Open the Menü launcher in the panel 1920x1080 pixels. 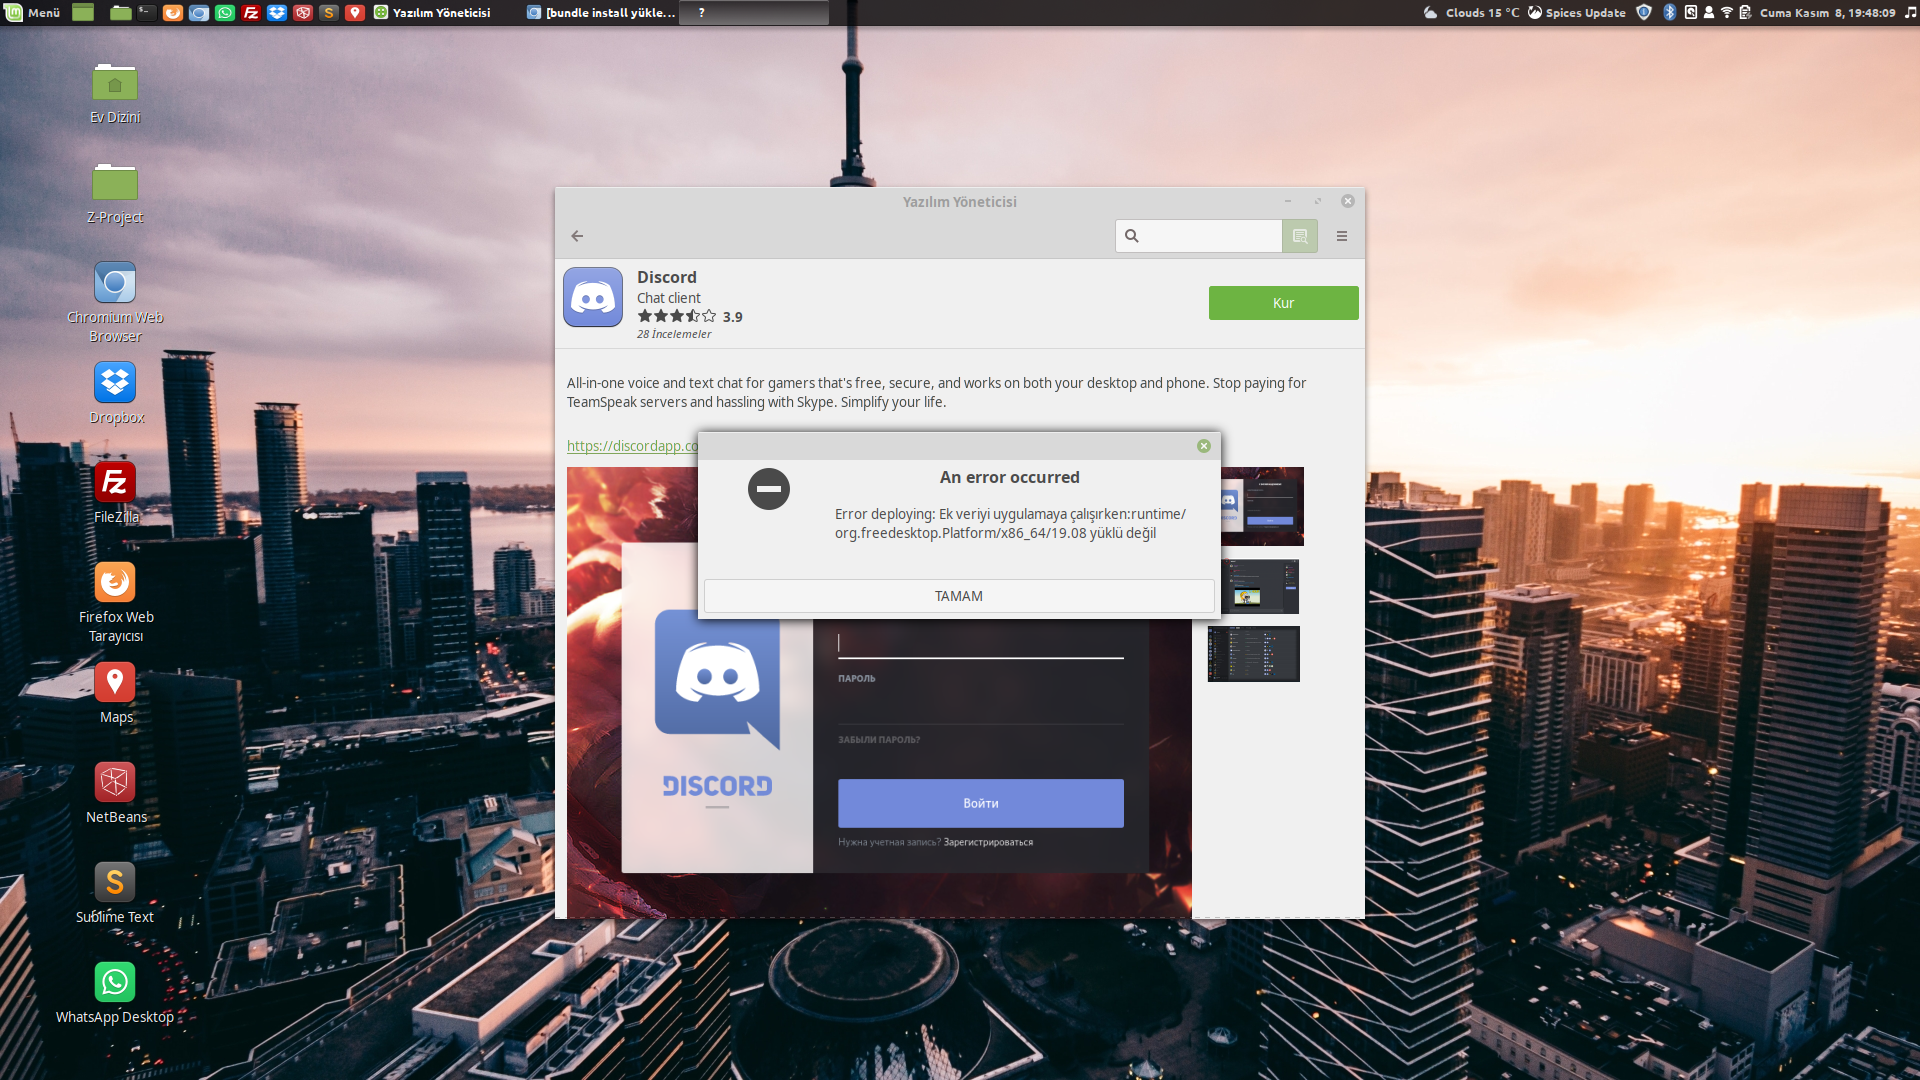[32, 13]
